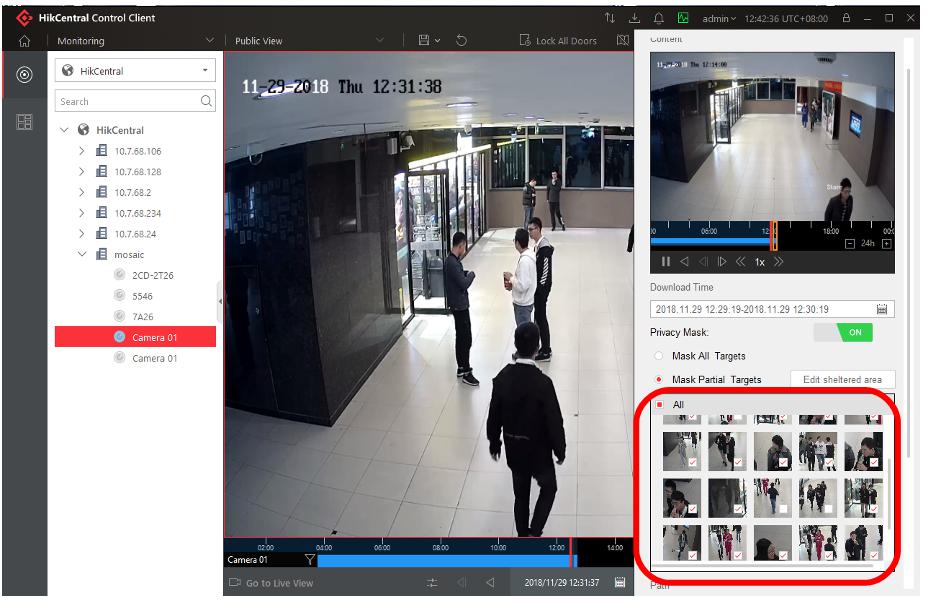
Task: Click the green system health monitor icon
Action: pos(683,18)
